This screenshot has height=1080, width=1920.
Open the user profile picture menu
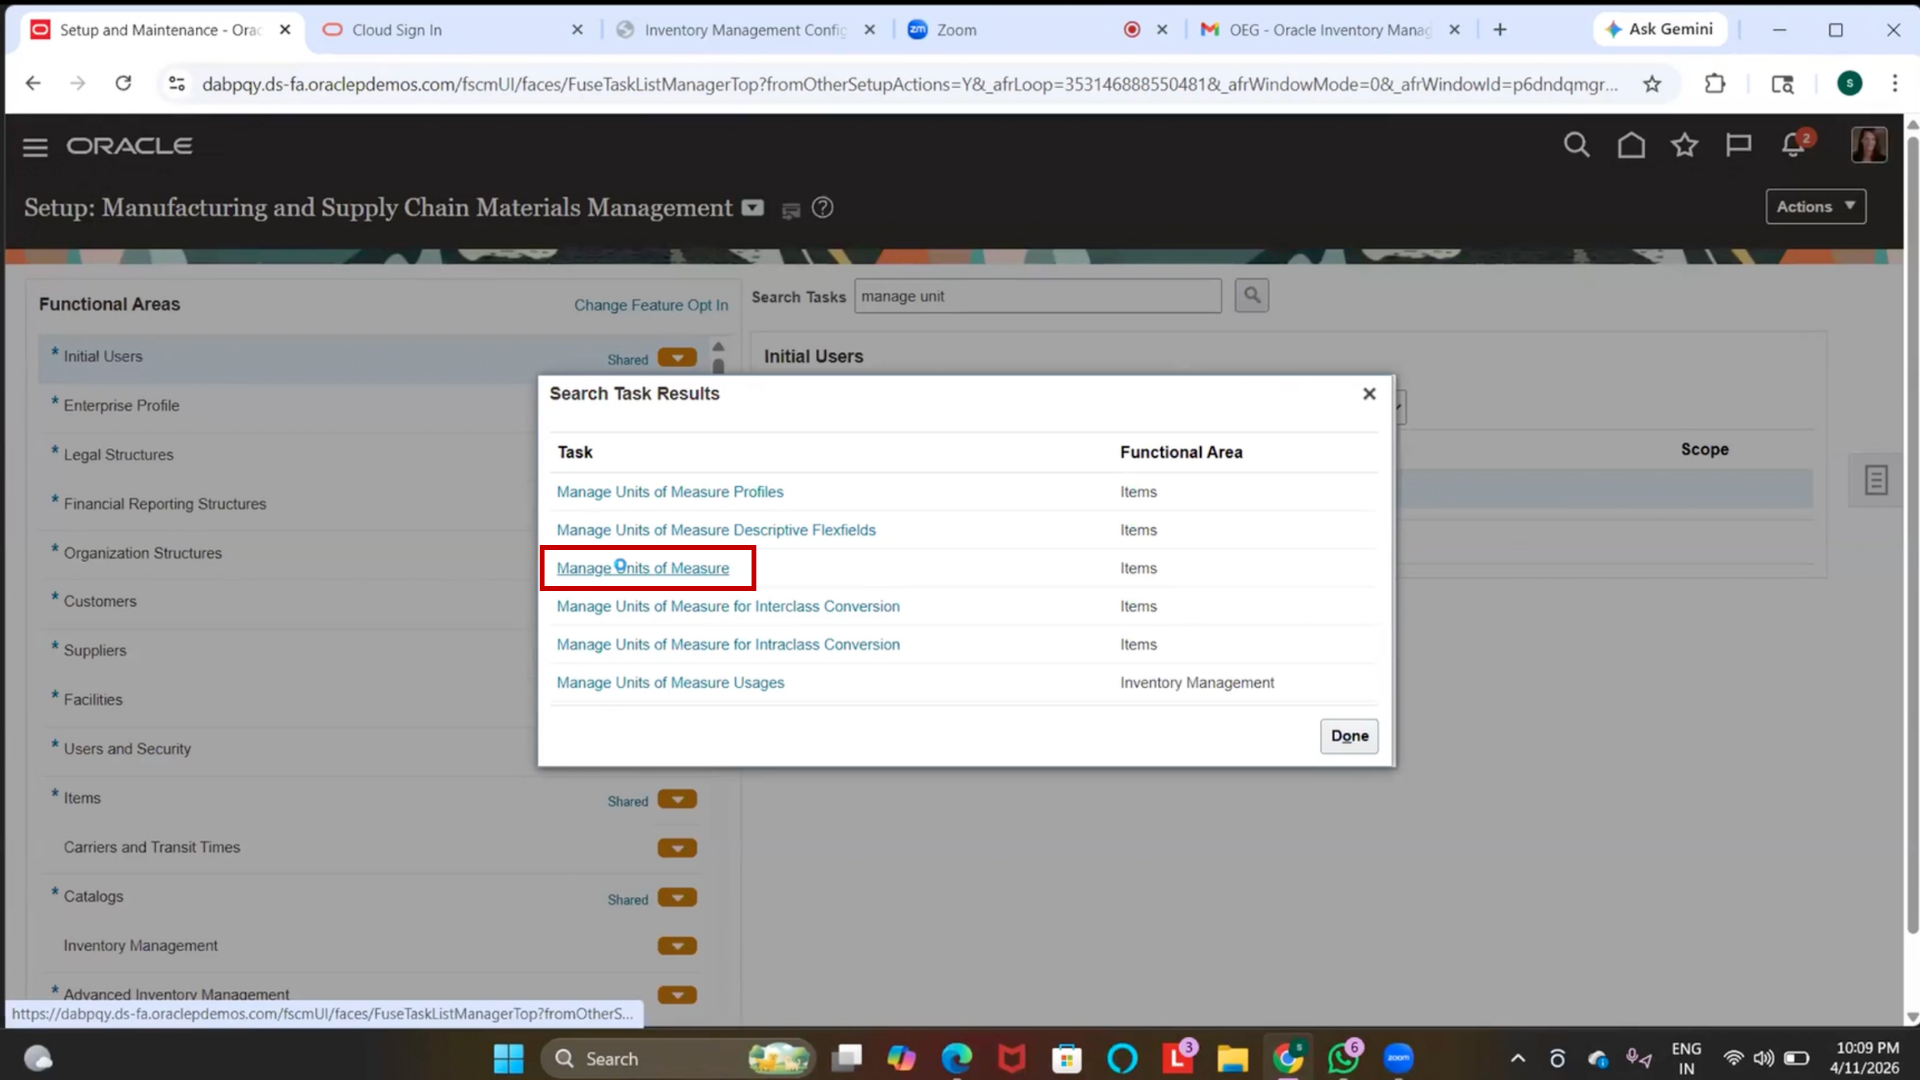[1868, 145]
